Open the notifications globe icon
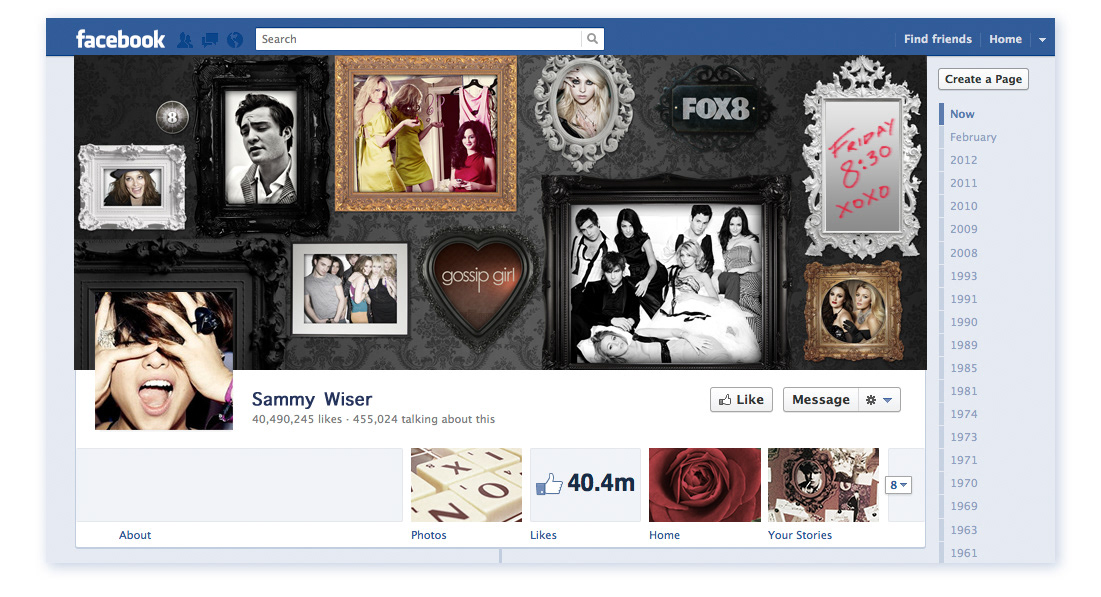Image resolution: width=1101 pixels, height=597 pixels. pyautogui.click(x=235, y=40)
